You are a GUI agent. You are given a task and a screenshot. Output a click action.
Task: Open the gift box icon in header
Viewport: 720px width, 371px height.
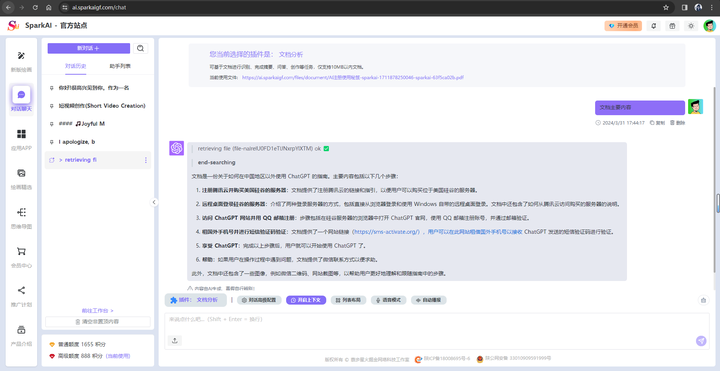(x=672, y=26)
